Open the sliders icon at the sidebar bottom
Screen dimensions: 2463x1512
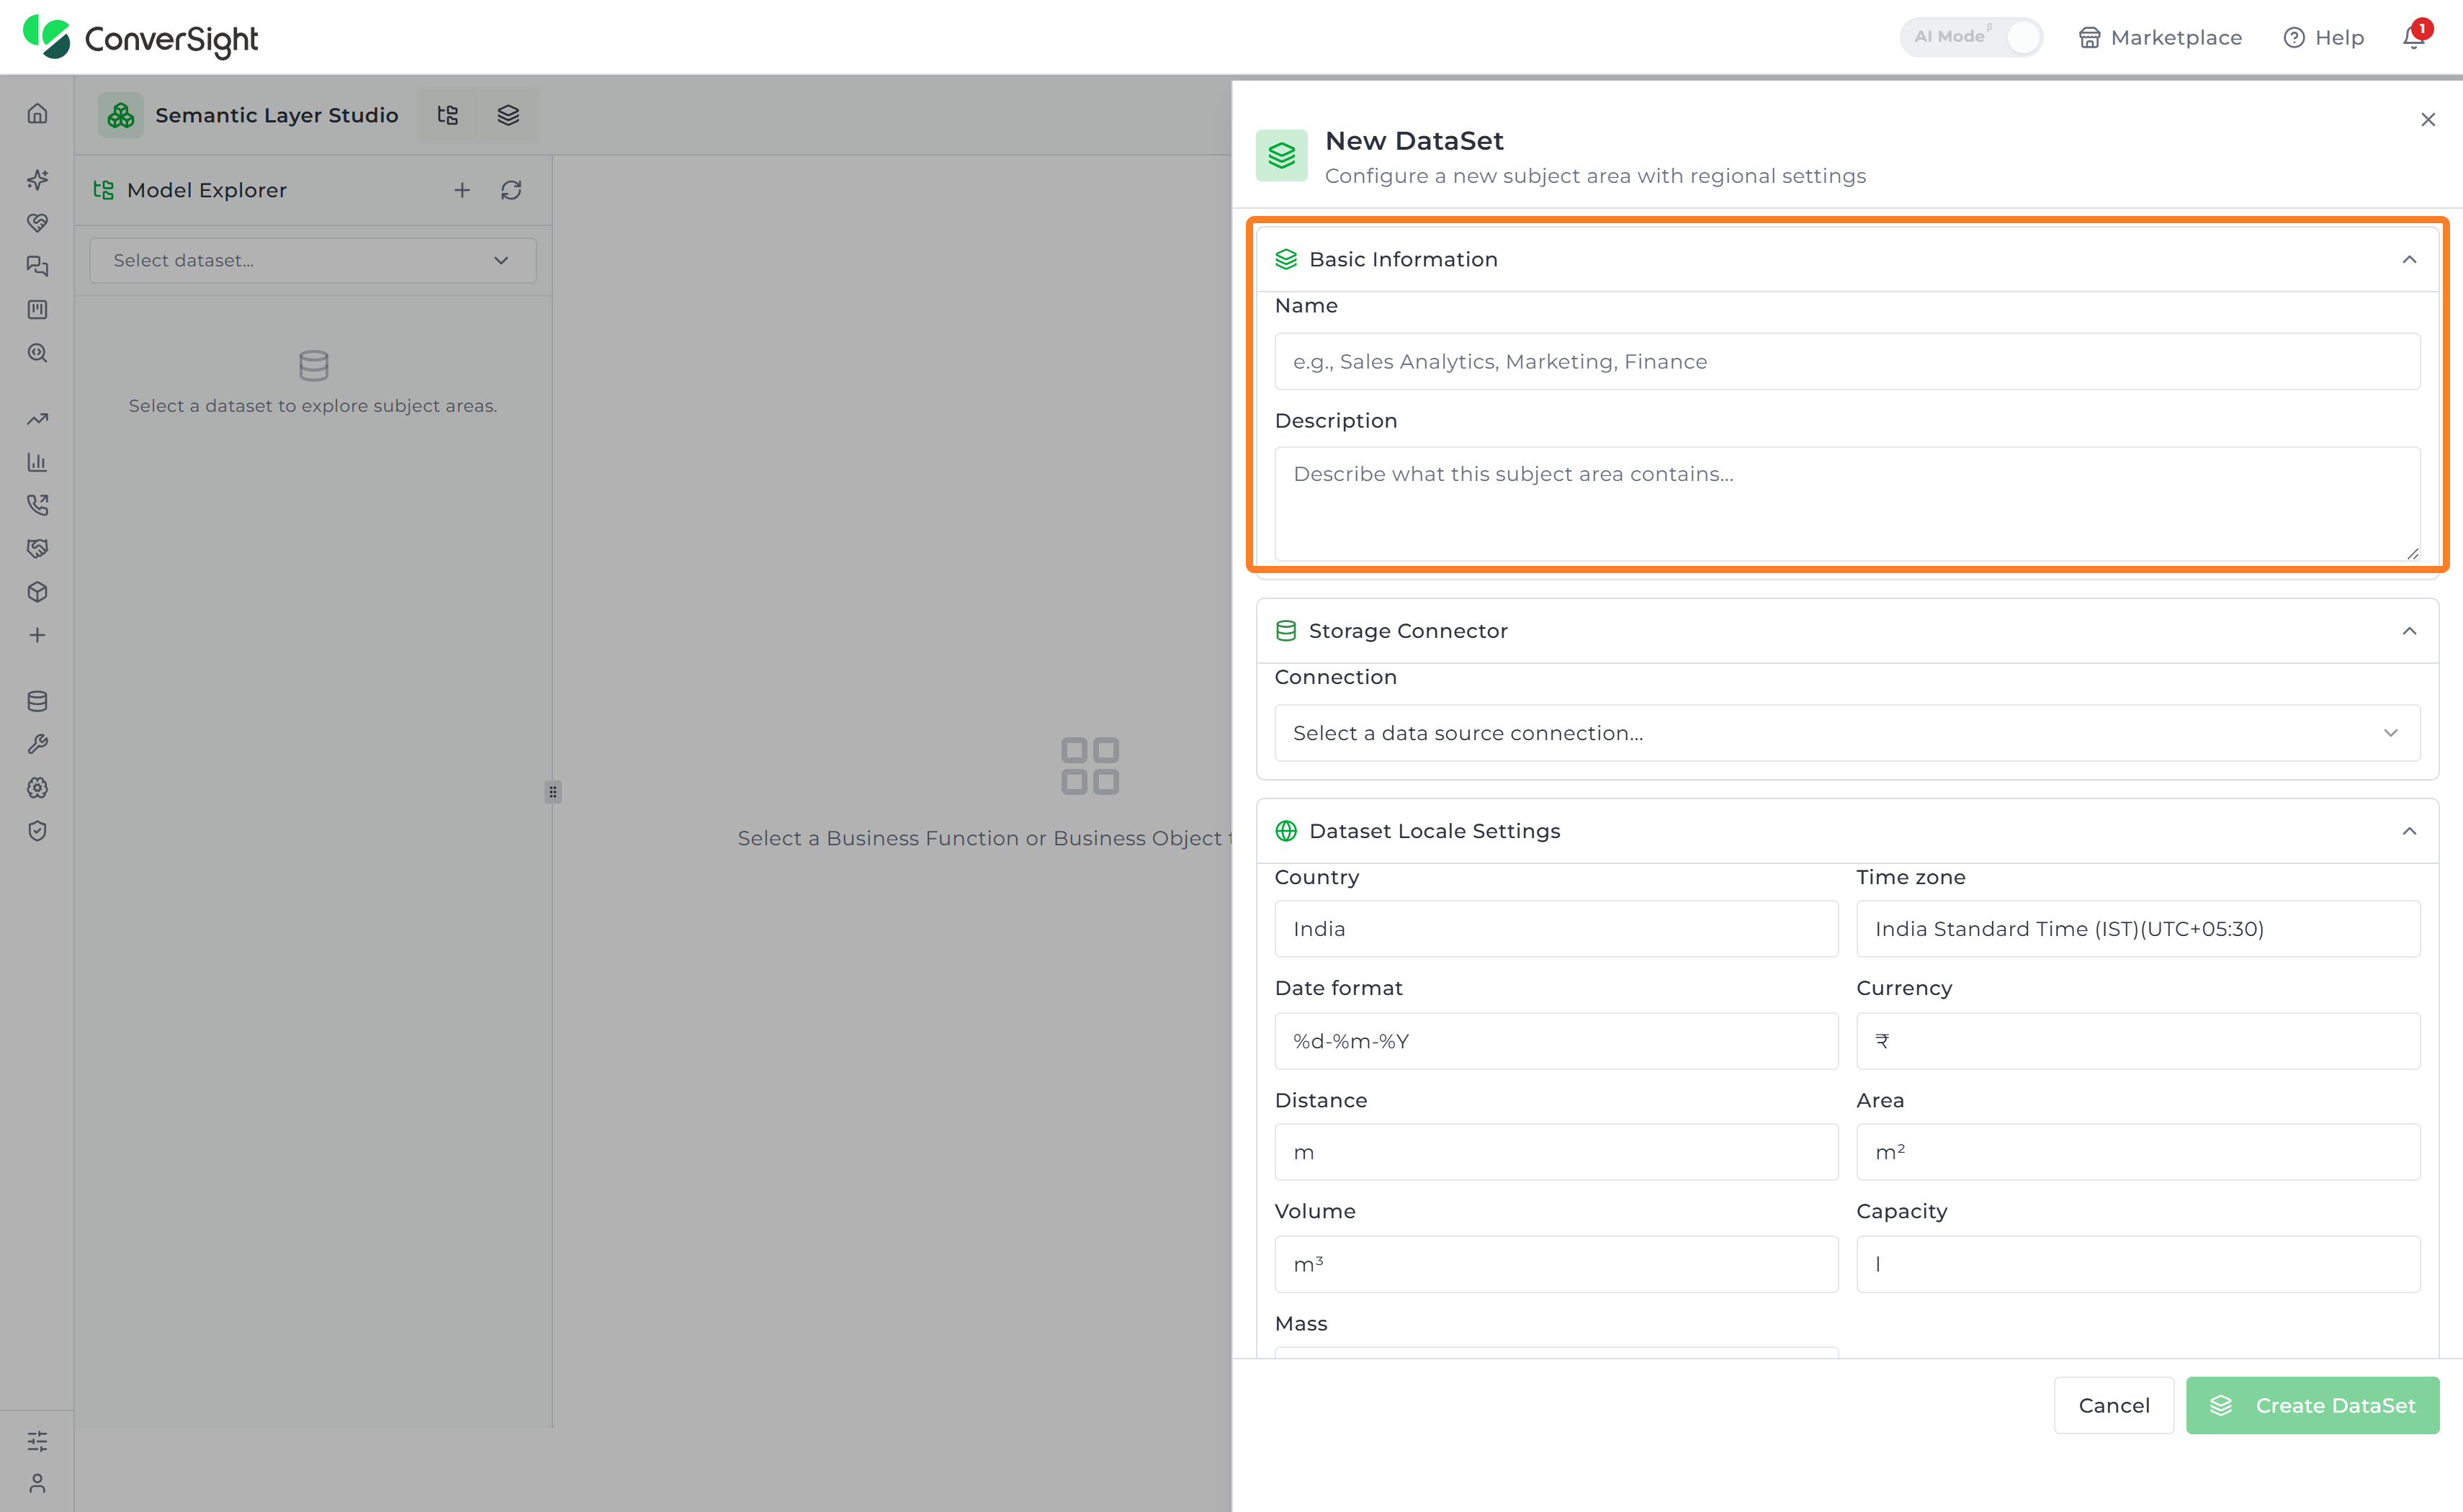coord(37,1441)
